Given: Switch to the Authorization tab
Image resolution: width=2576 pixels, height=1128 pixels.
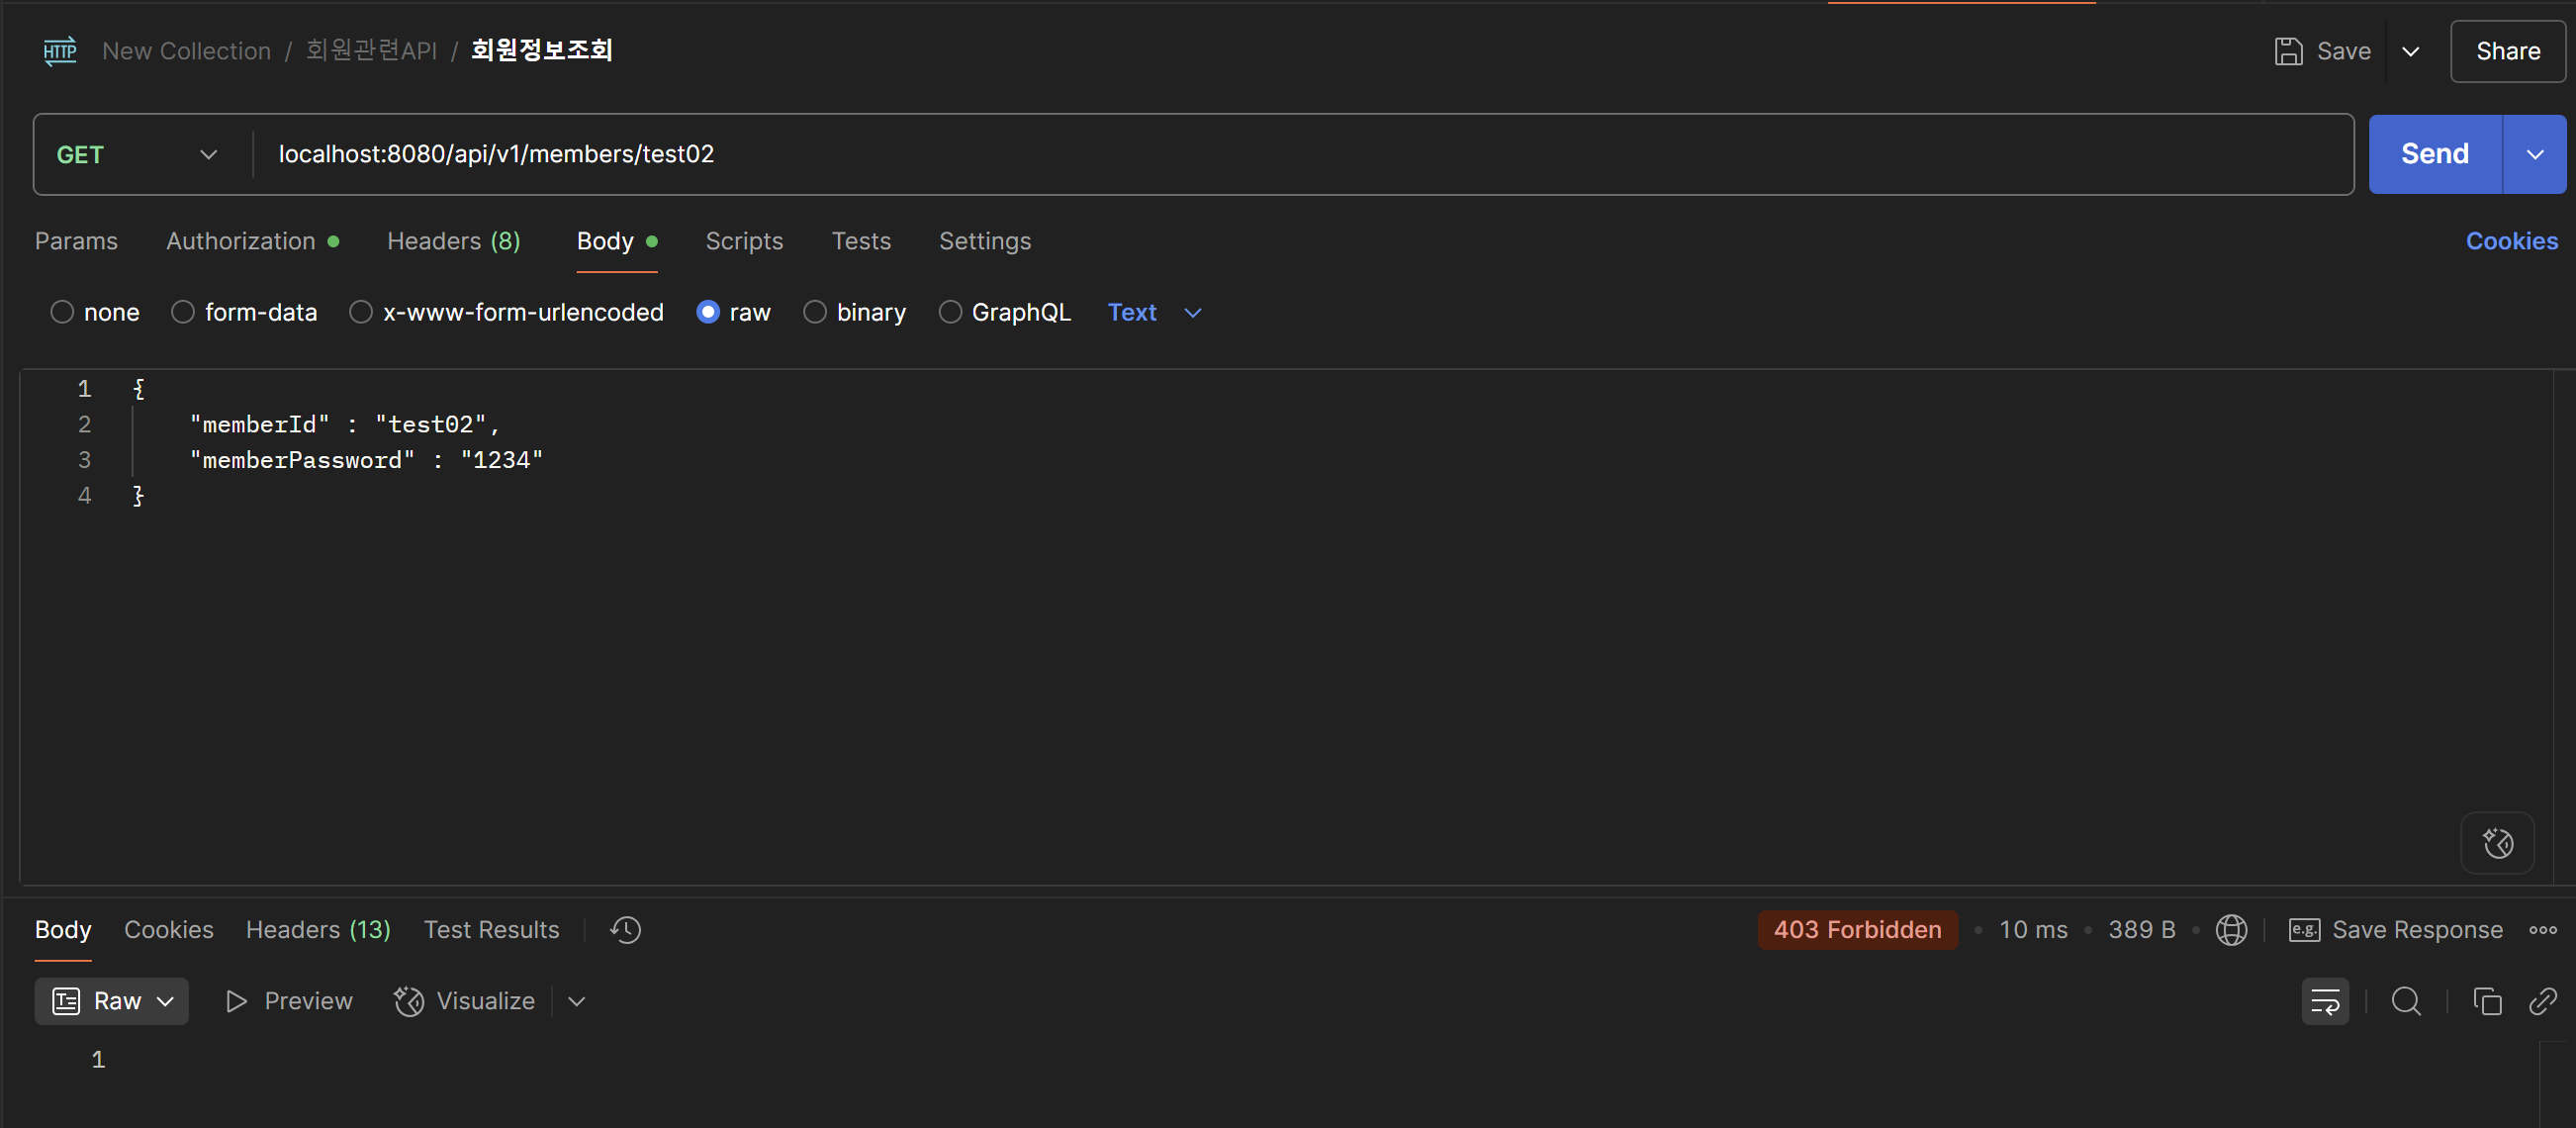Looking at the screenshot, I should [x=241, y=241].
